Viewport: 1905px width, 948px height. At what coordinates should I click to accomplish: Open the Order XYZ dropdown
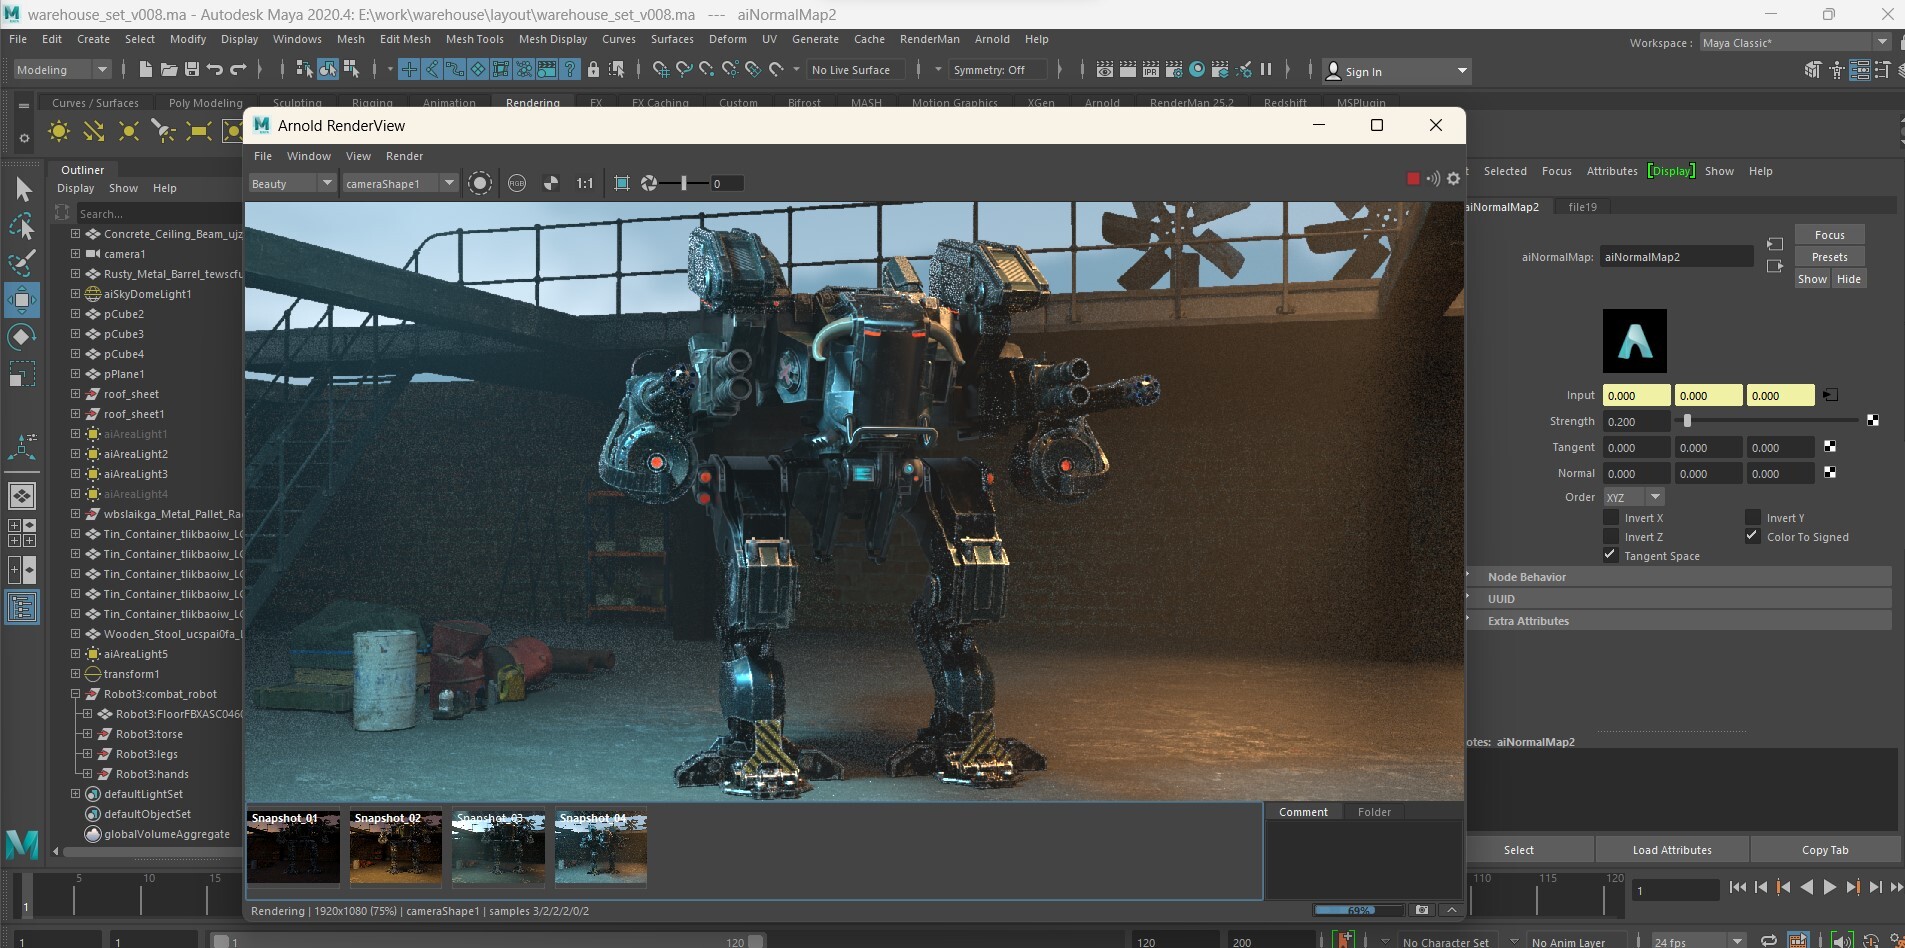click(1634, 497)
